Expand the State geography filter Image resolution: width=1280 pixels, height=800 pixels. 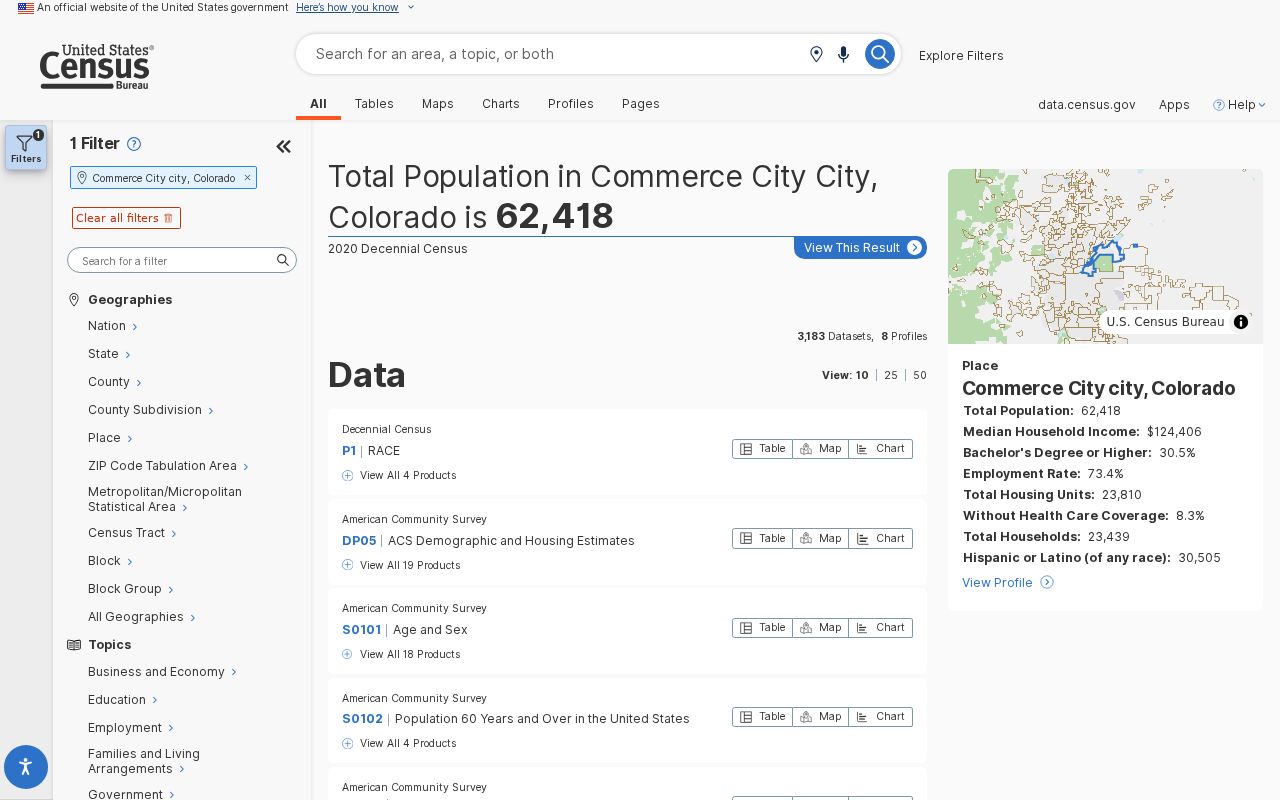[x=109, y=354]
